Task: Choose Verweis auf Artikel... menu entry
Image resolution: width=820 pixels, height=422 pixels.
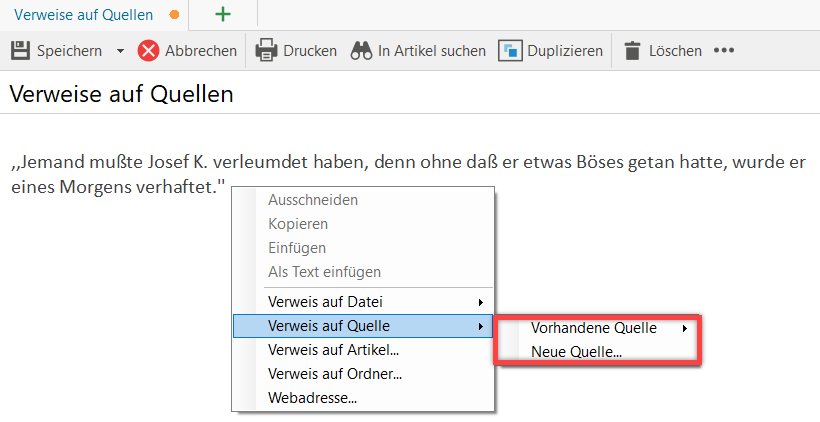Action: point(333,350)
